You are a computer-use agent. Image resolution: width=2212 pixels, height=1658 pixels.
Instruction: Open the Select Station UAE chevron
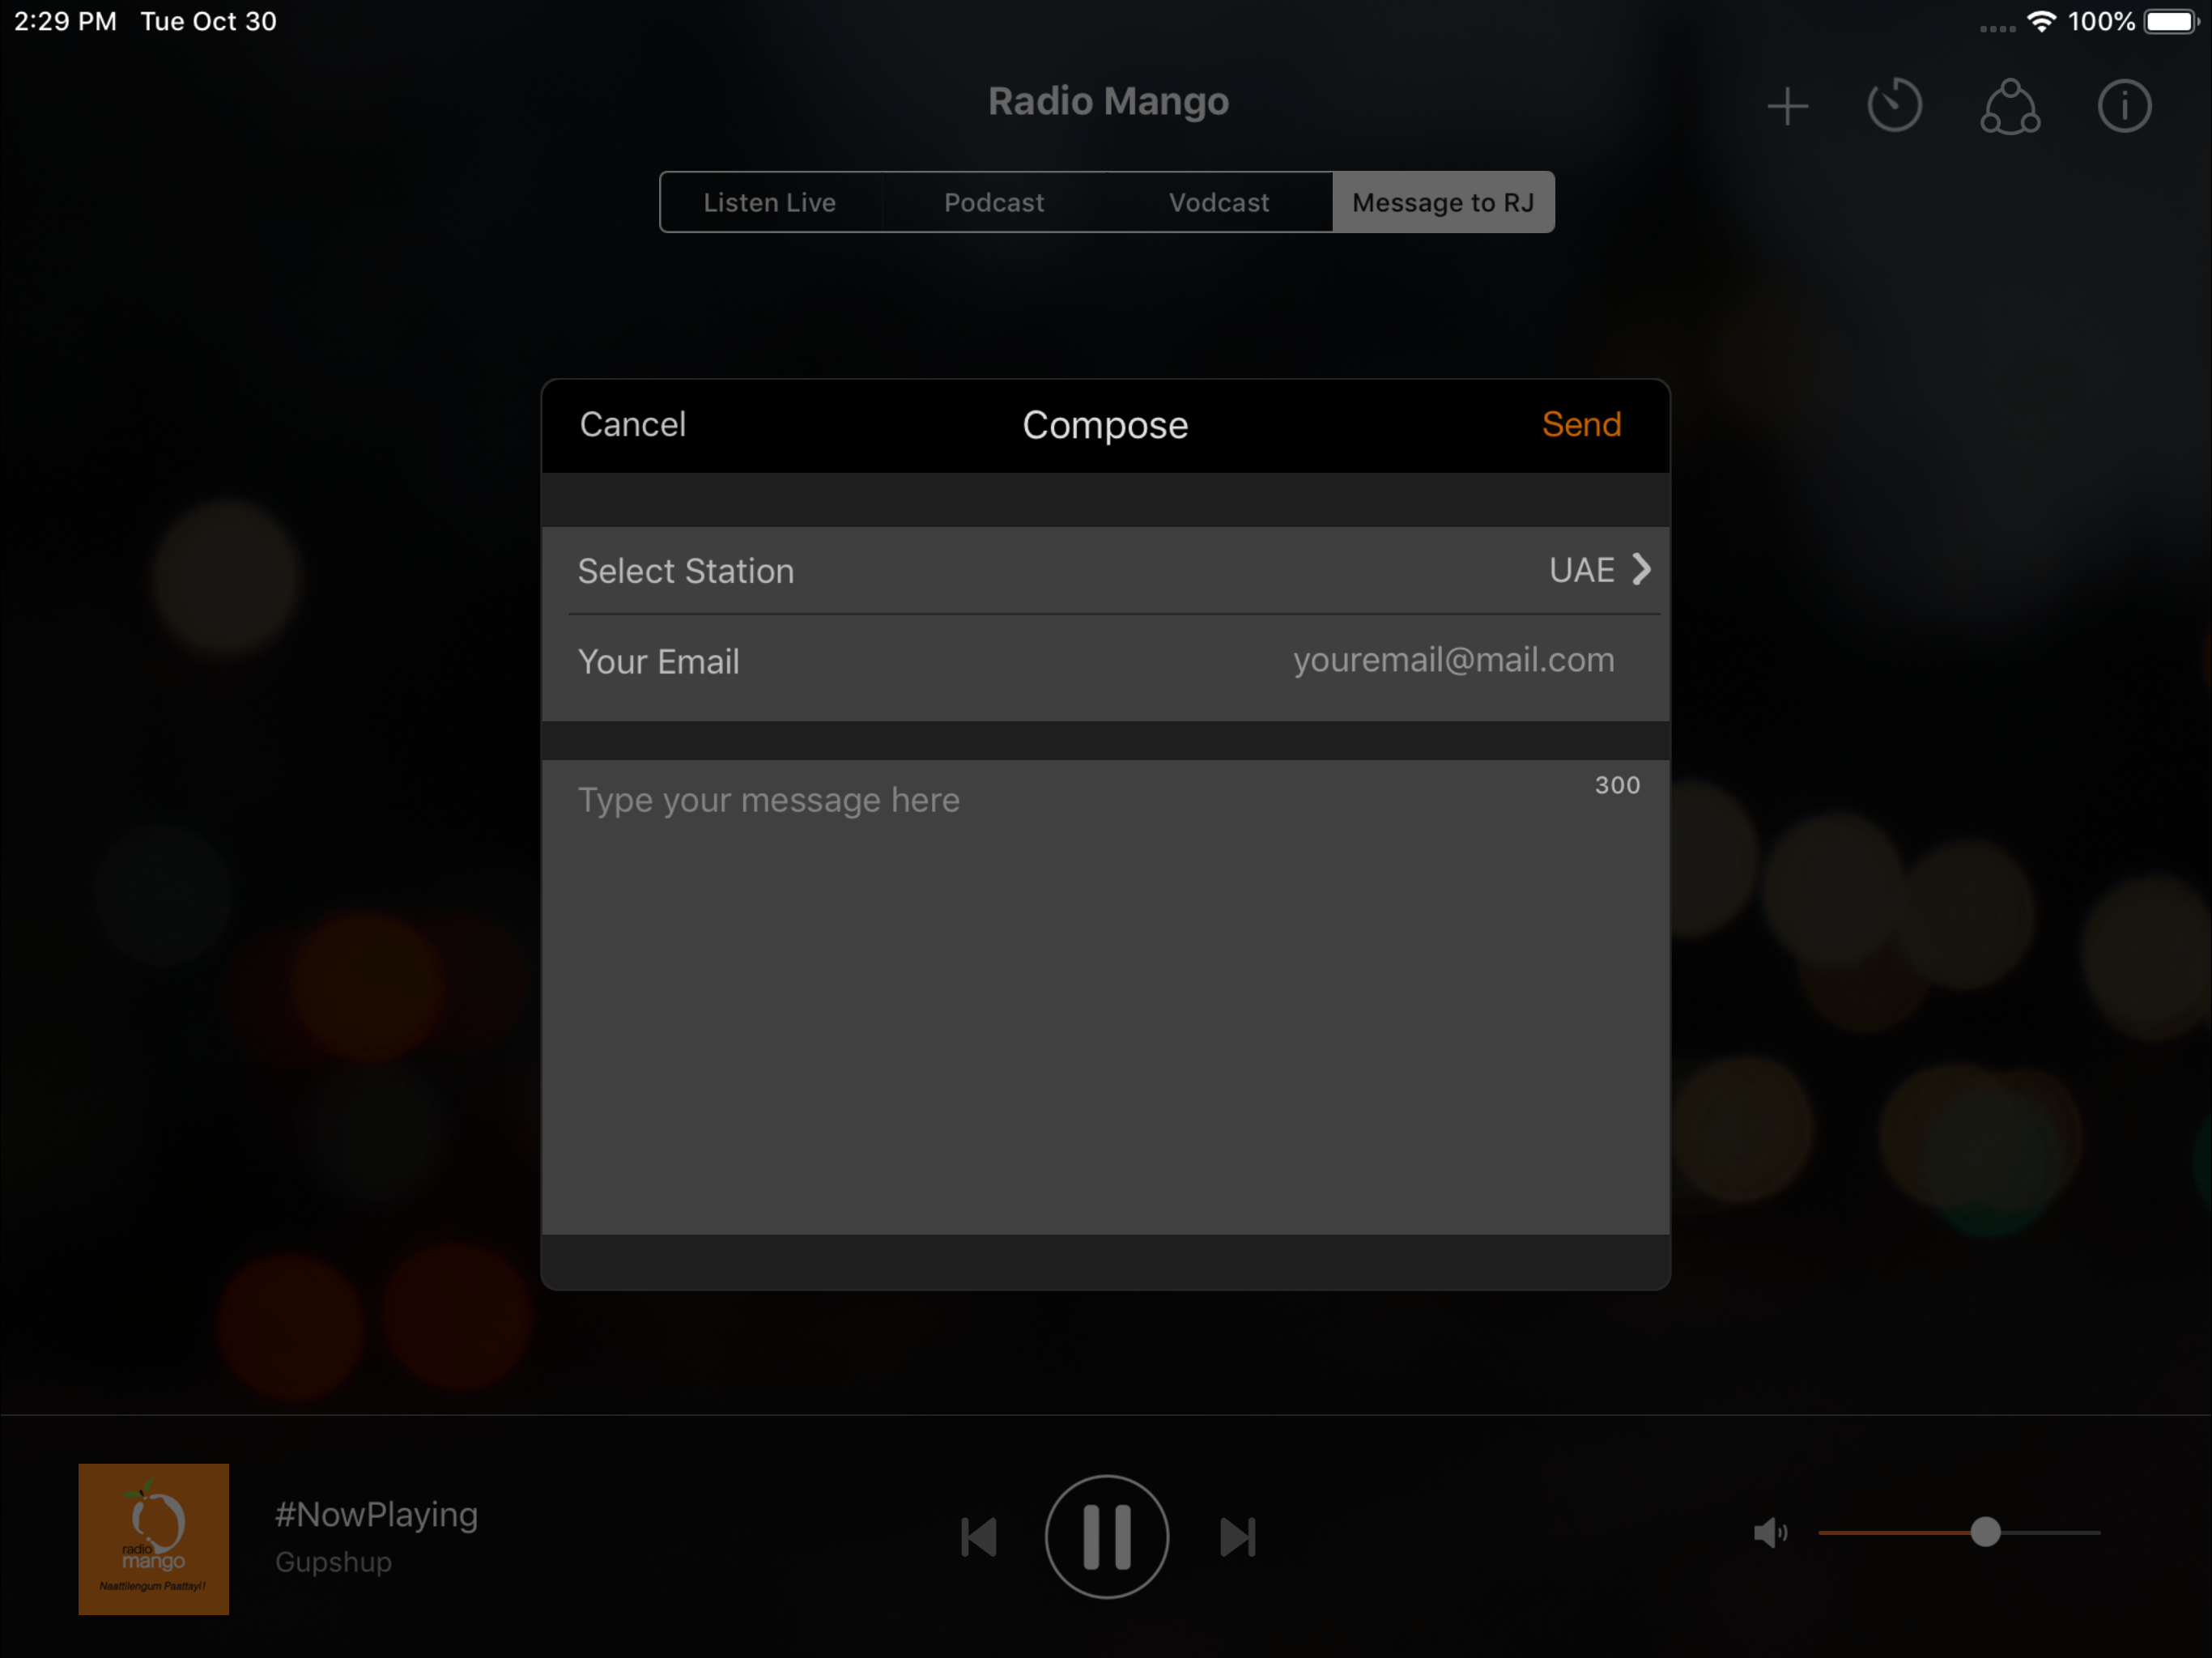[1640, 570]
